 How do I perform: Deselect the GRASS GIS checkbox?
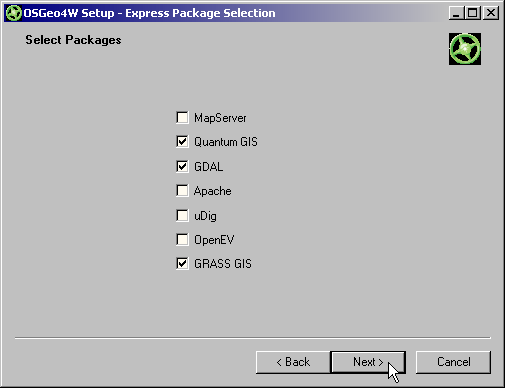tap(182, 264)
